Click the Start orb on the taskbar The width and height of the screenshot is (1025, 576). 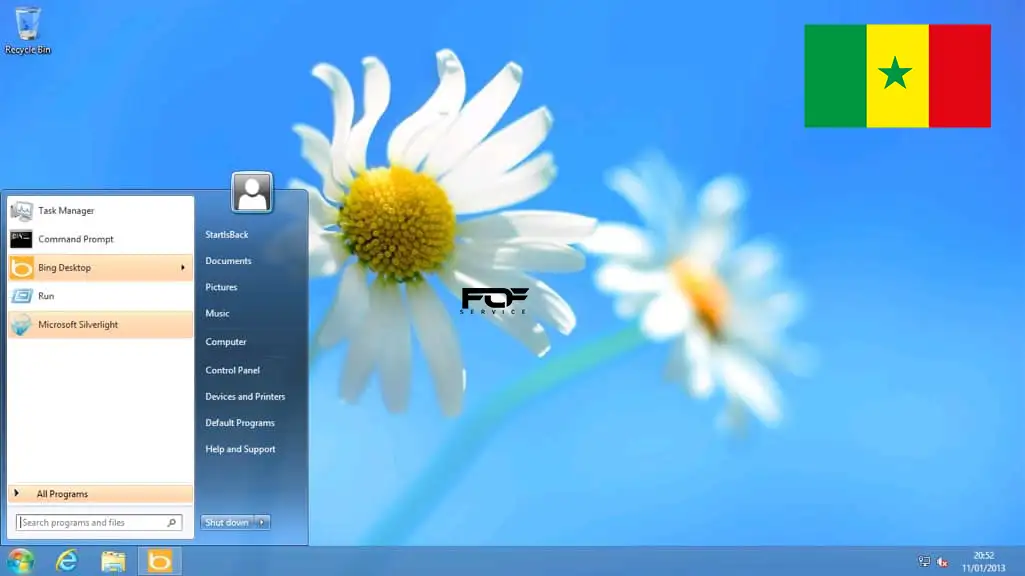[18, 561]
